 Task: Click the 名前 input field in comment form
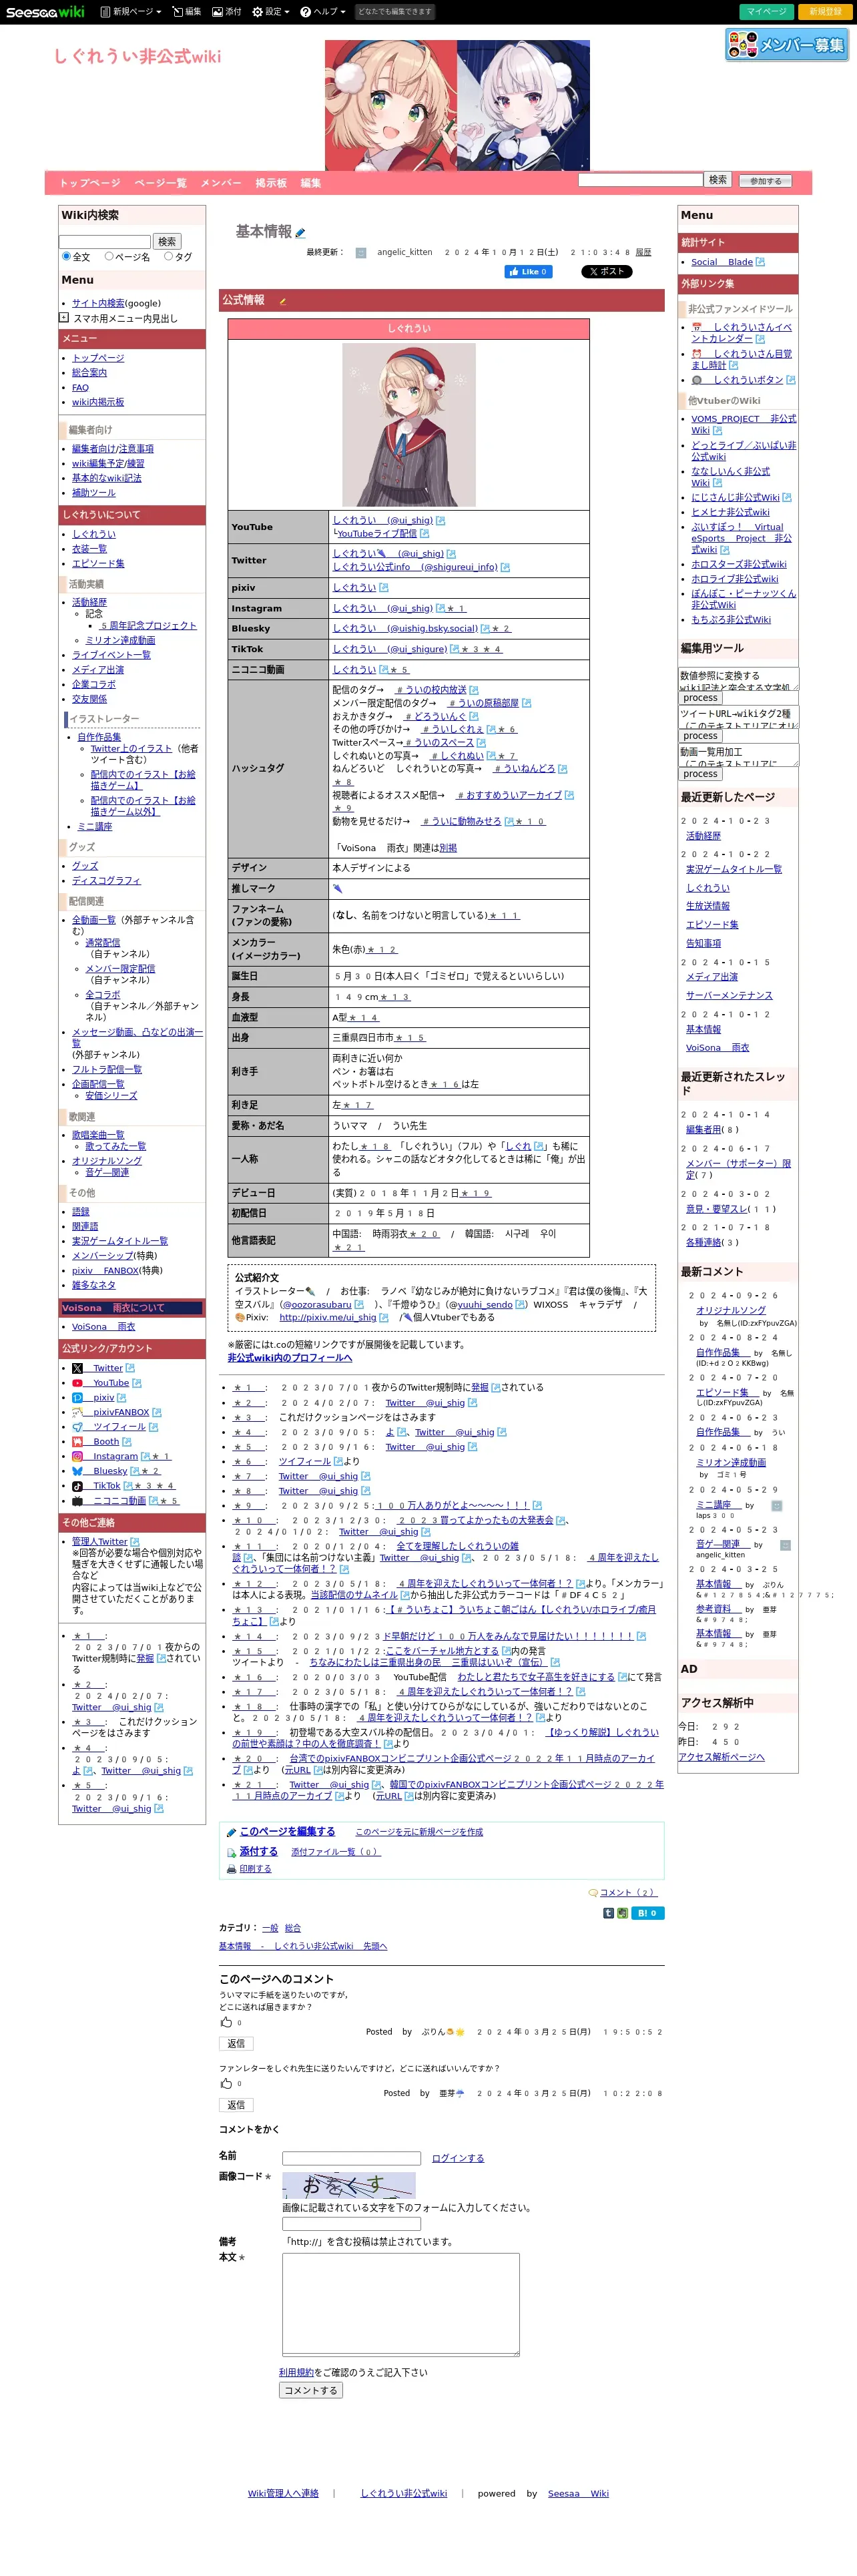(351, 2158)
